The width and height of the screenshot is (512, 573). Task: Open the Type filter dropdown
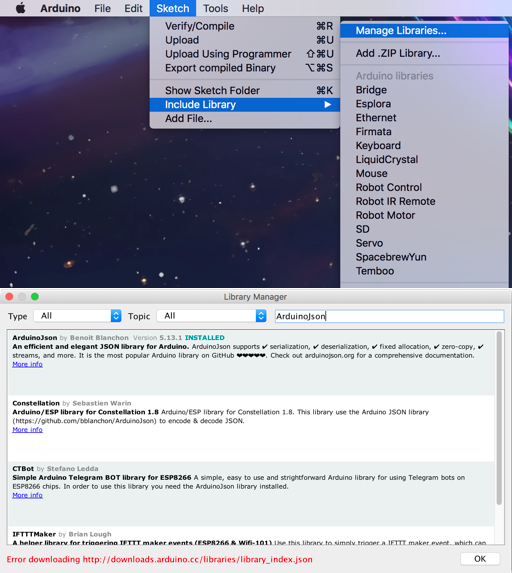pos(77,316)
